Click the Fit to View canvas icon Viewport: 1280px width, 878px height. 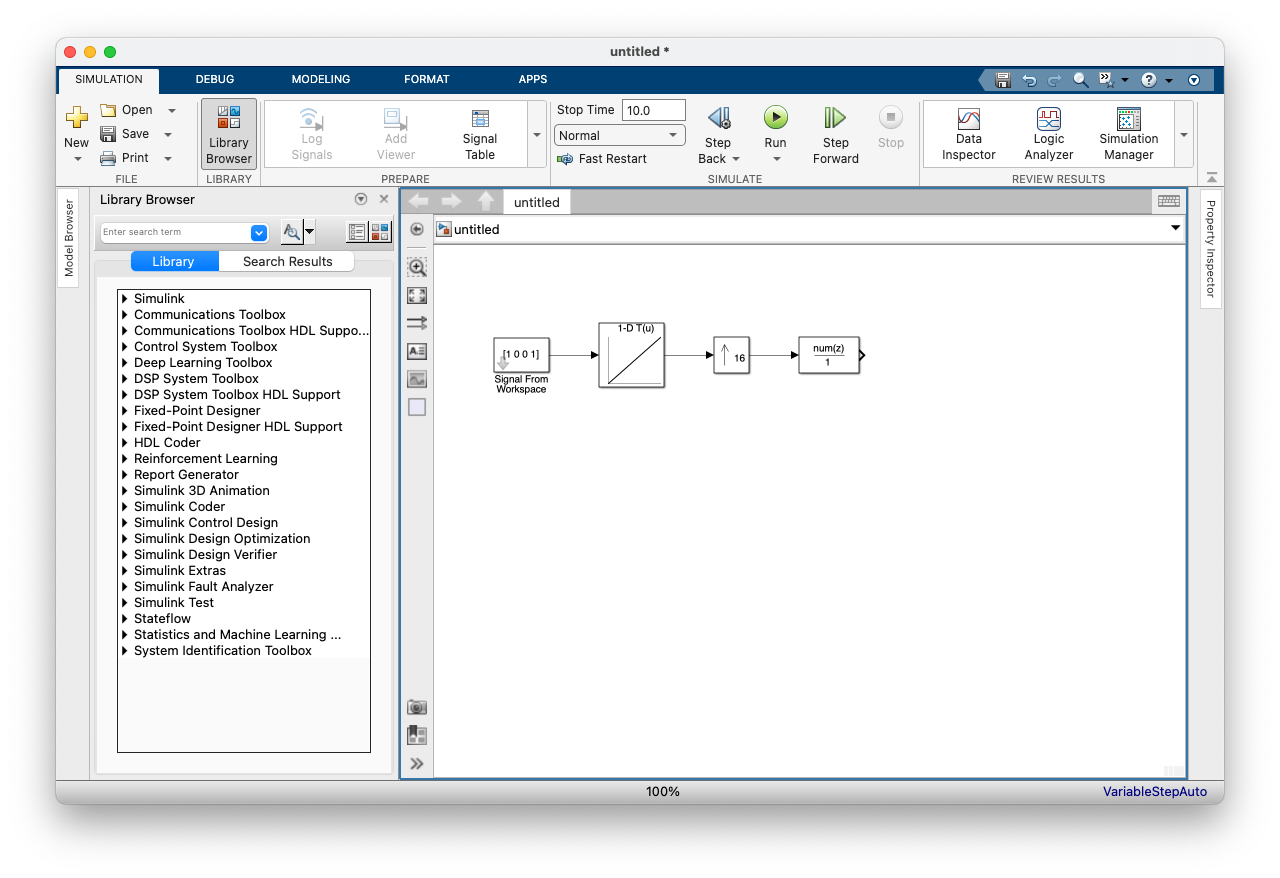pyautogui.click(x=417, y=295)
